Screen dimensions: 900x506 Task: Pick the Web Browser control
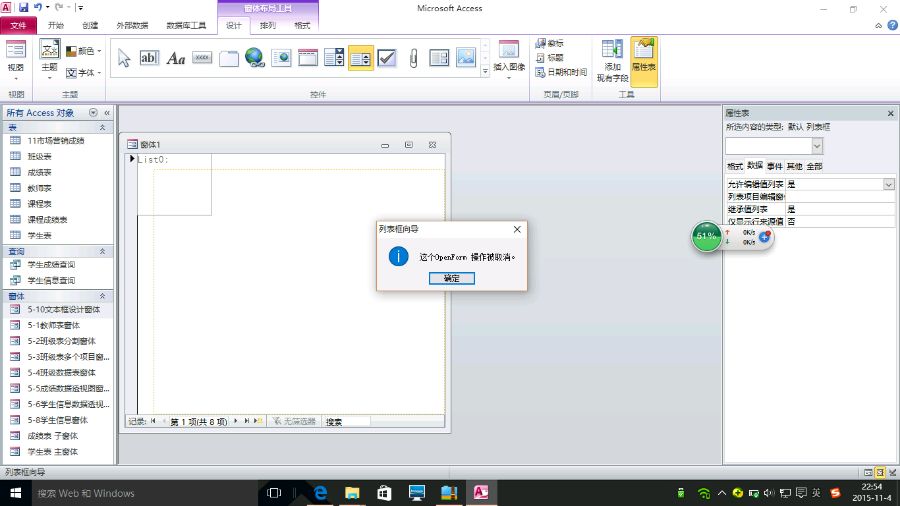coord(281,58)
